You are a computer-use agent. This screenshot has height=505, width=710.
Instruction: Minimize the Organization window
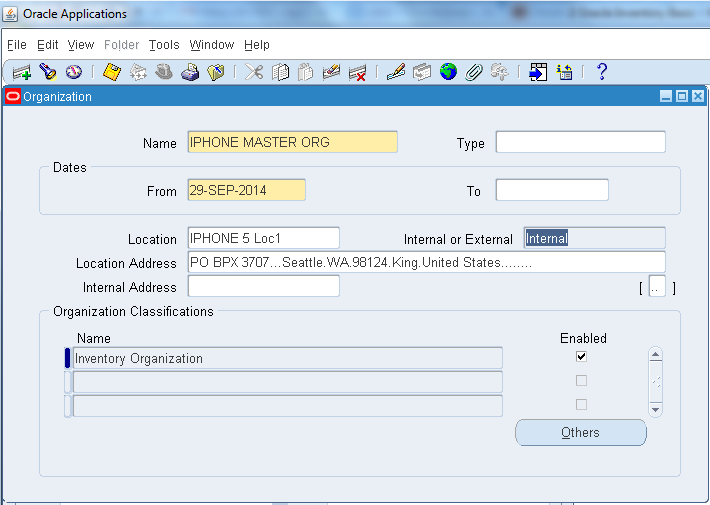click(x=666, y=96)
